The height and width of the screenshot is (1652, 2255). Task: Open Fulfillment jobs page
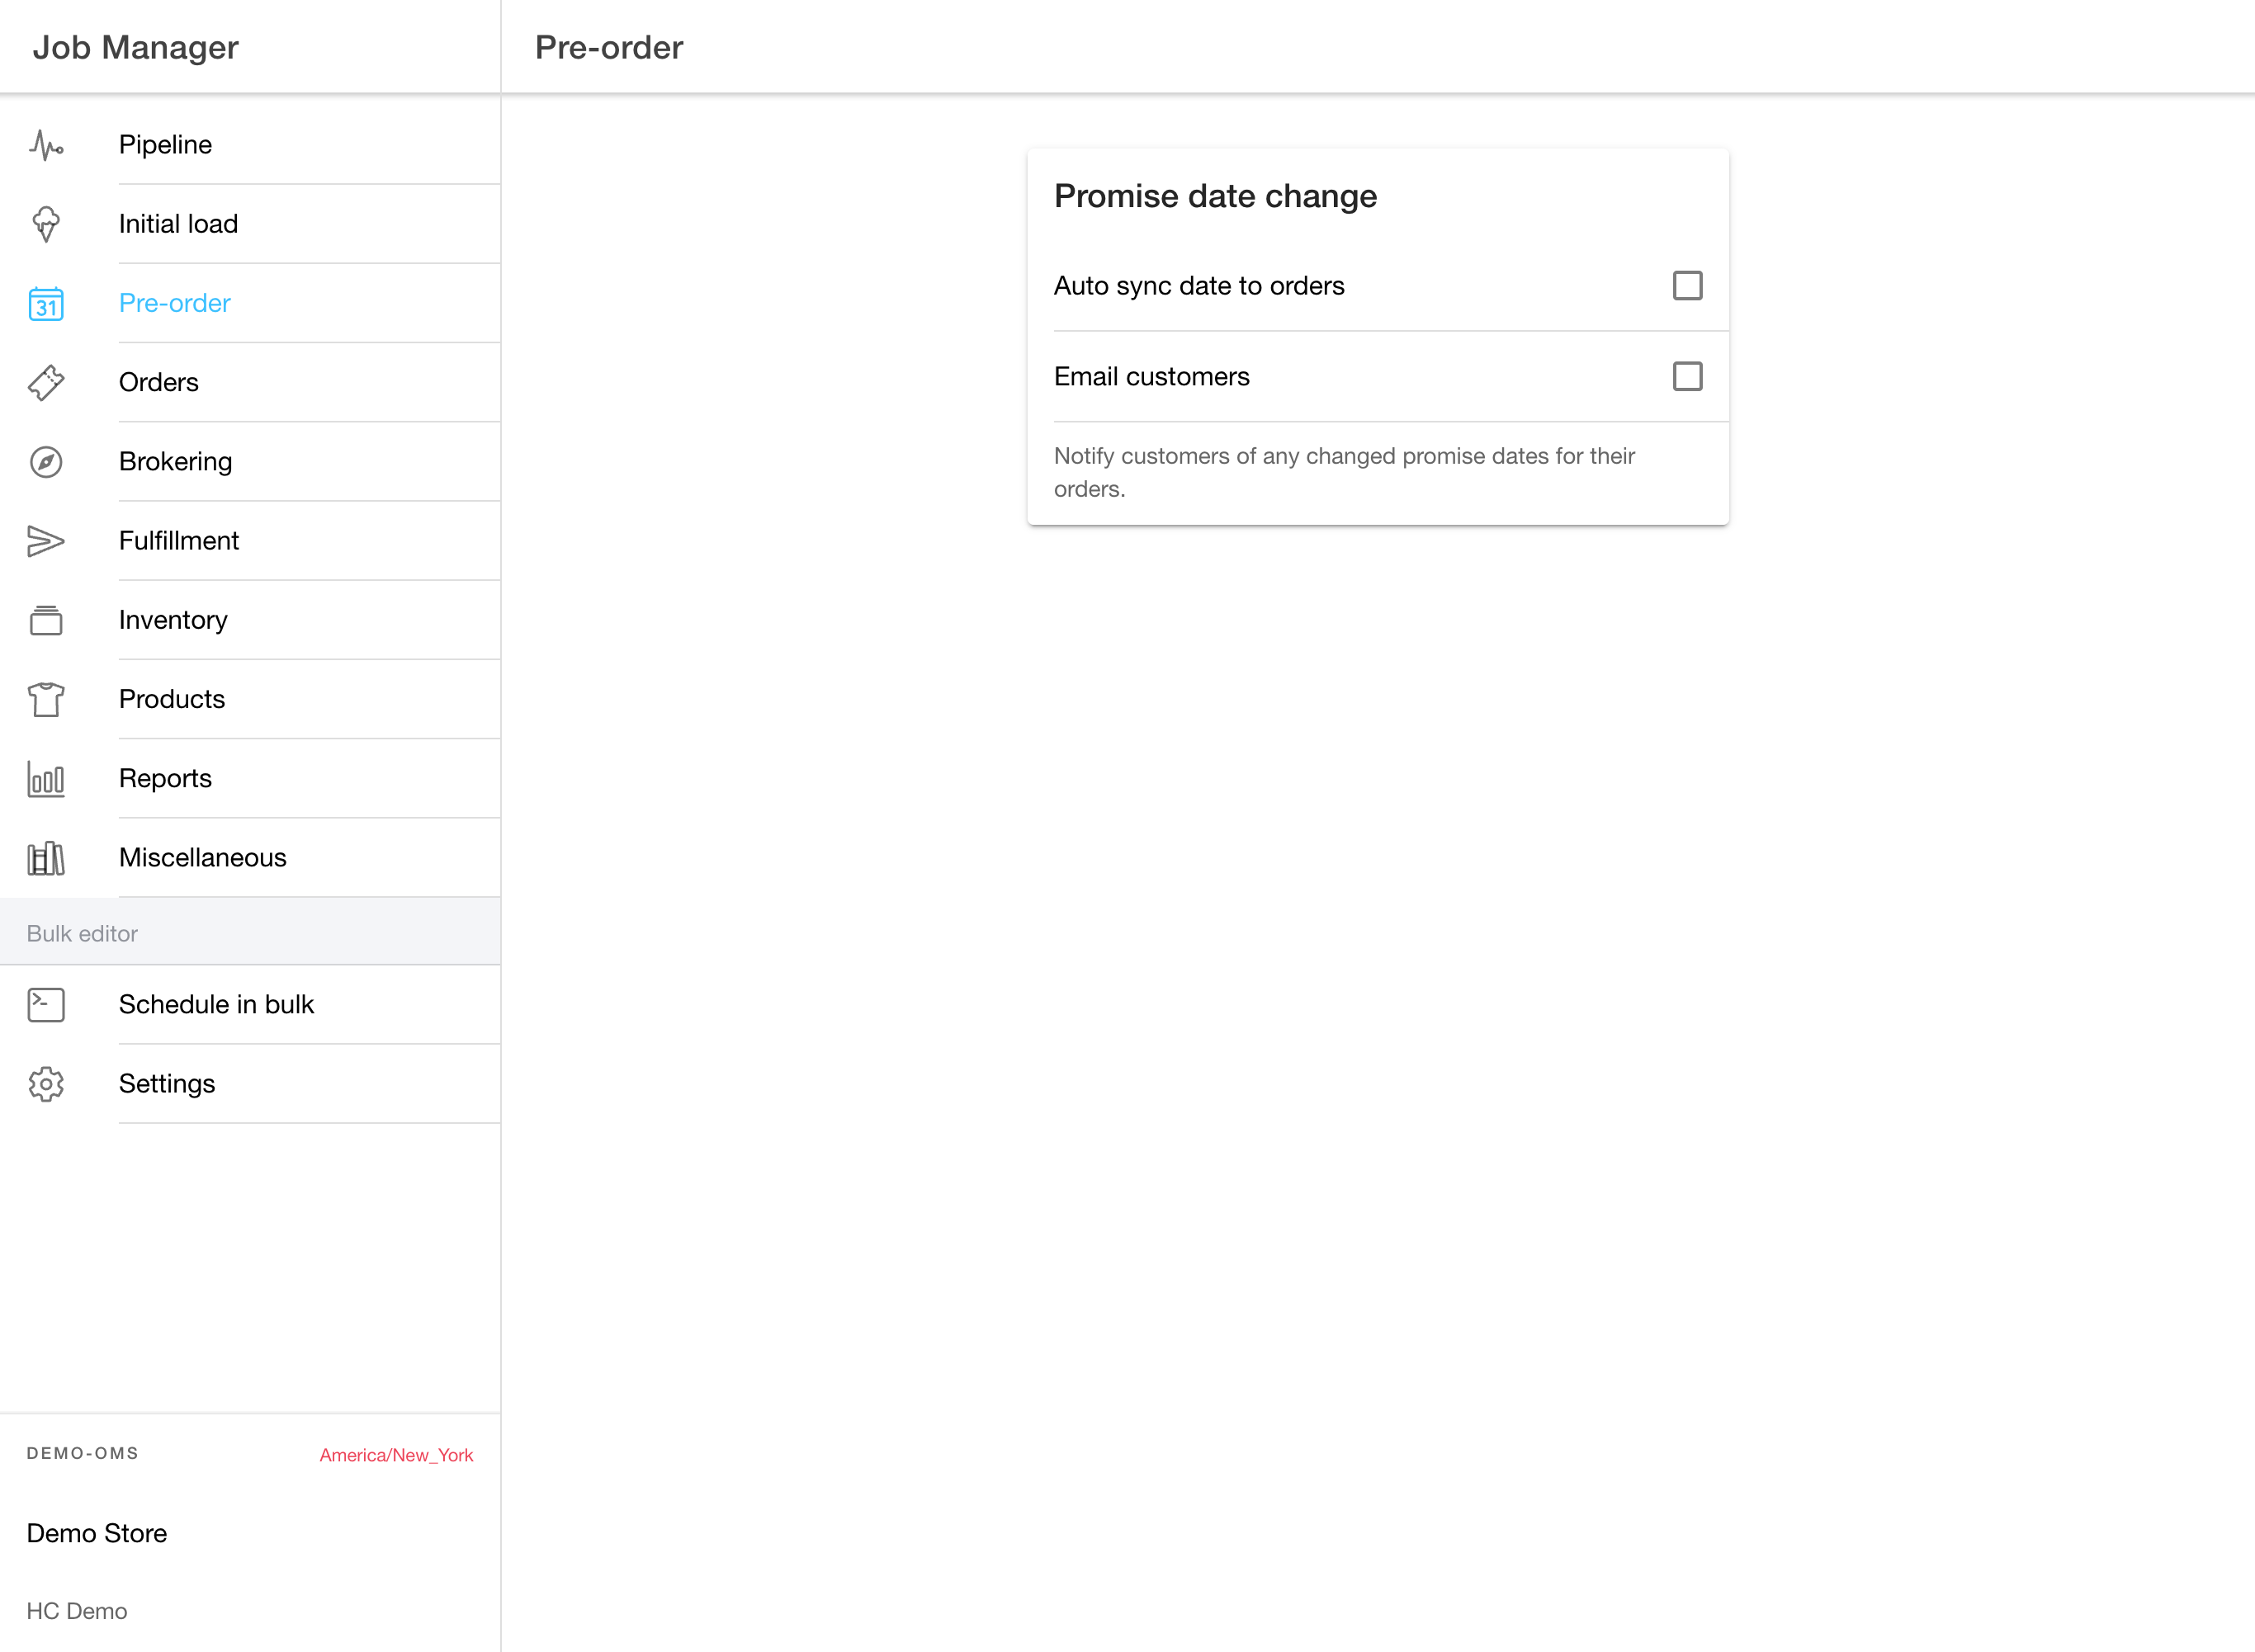click(x=178, y=541)
